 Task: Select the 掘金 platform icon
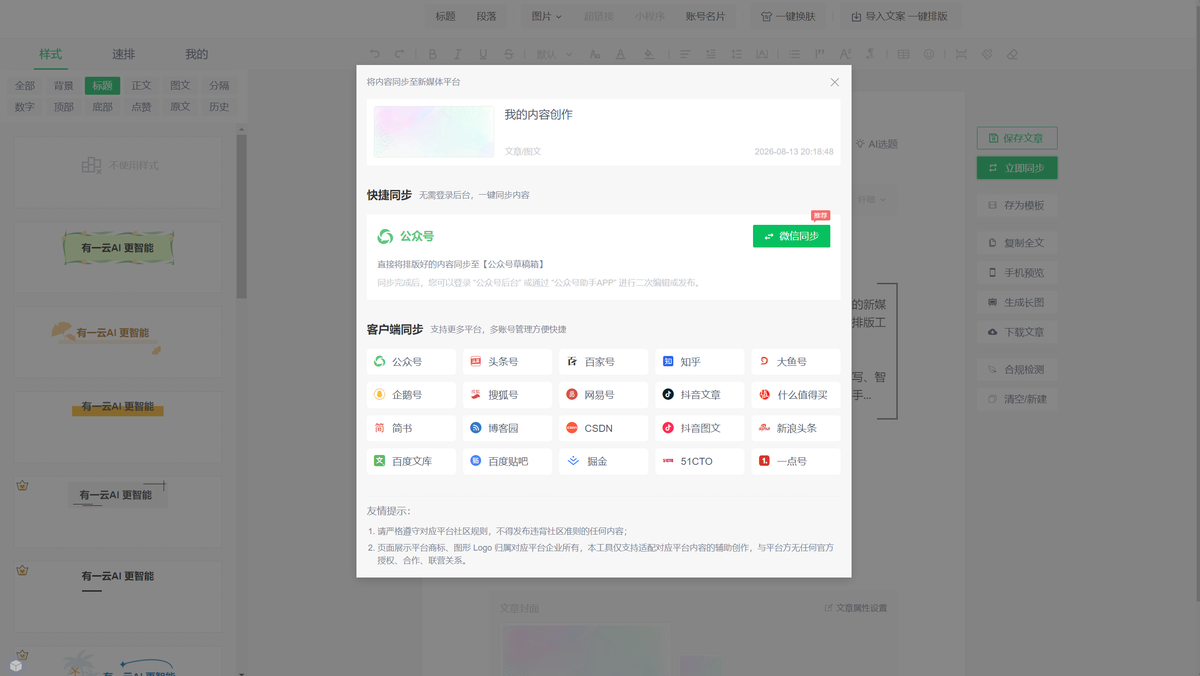[572, 461]
